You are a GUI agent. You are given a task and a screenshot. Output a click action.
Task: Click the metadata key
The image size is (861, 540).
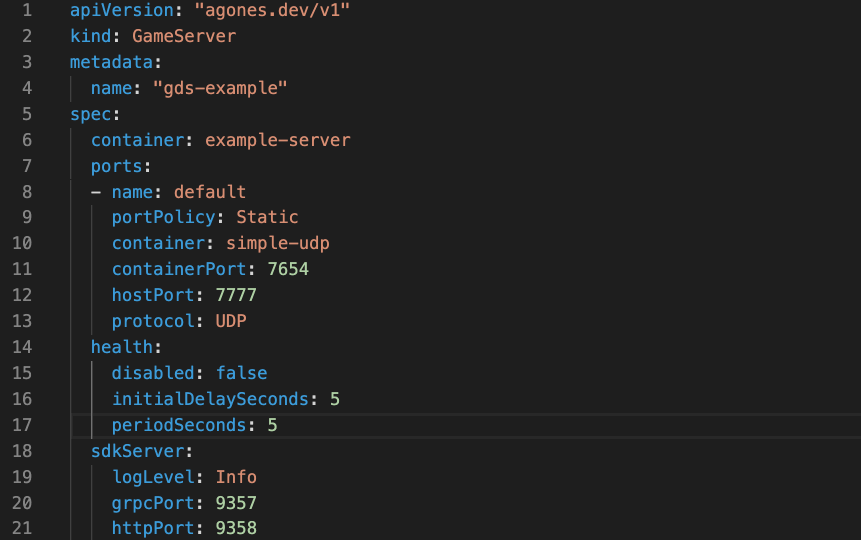coord(111,62)
